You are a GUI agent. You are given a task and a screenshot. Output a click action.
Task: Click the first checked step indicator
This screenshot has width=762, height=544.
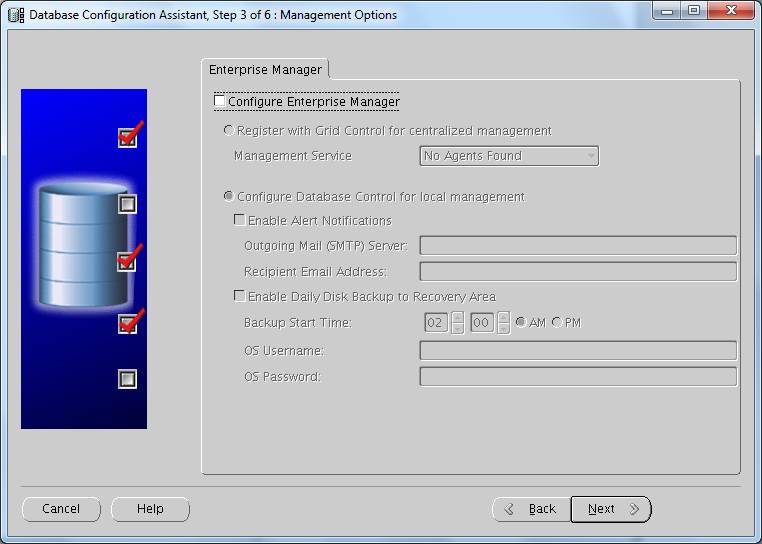127,138
